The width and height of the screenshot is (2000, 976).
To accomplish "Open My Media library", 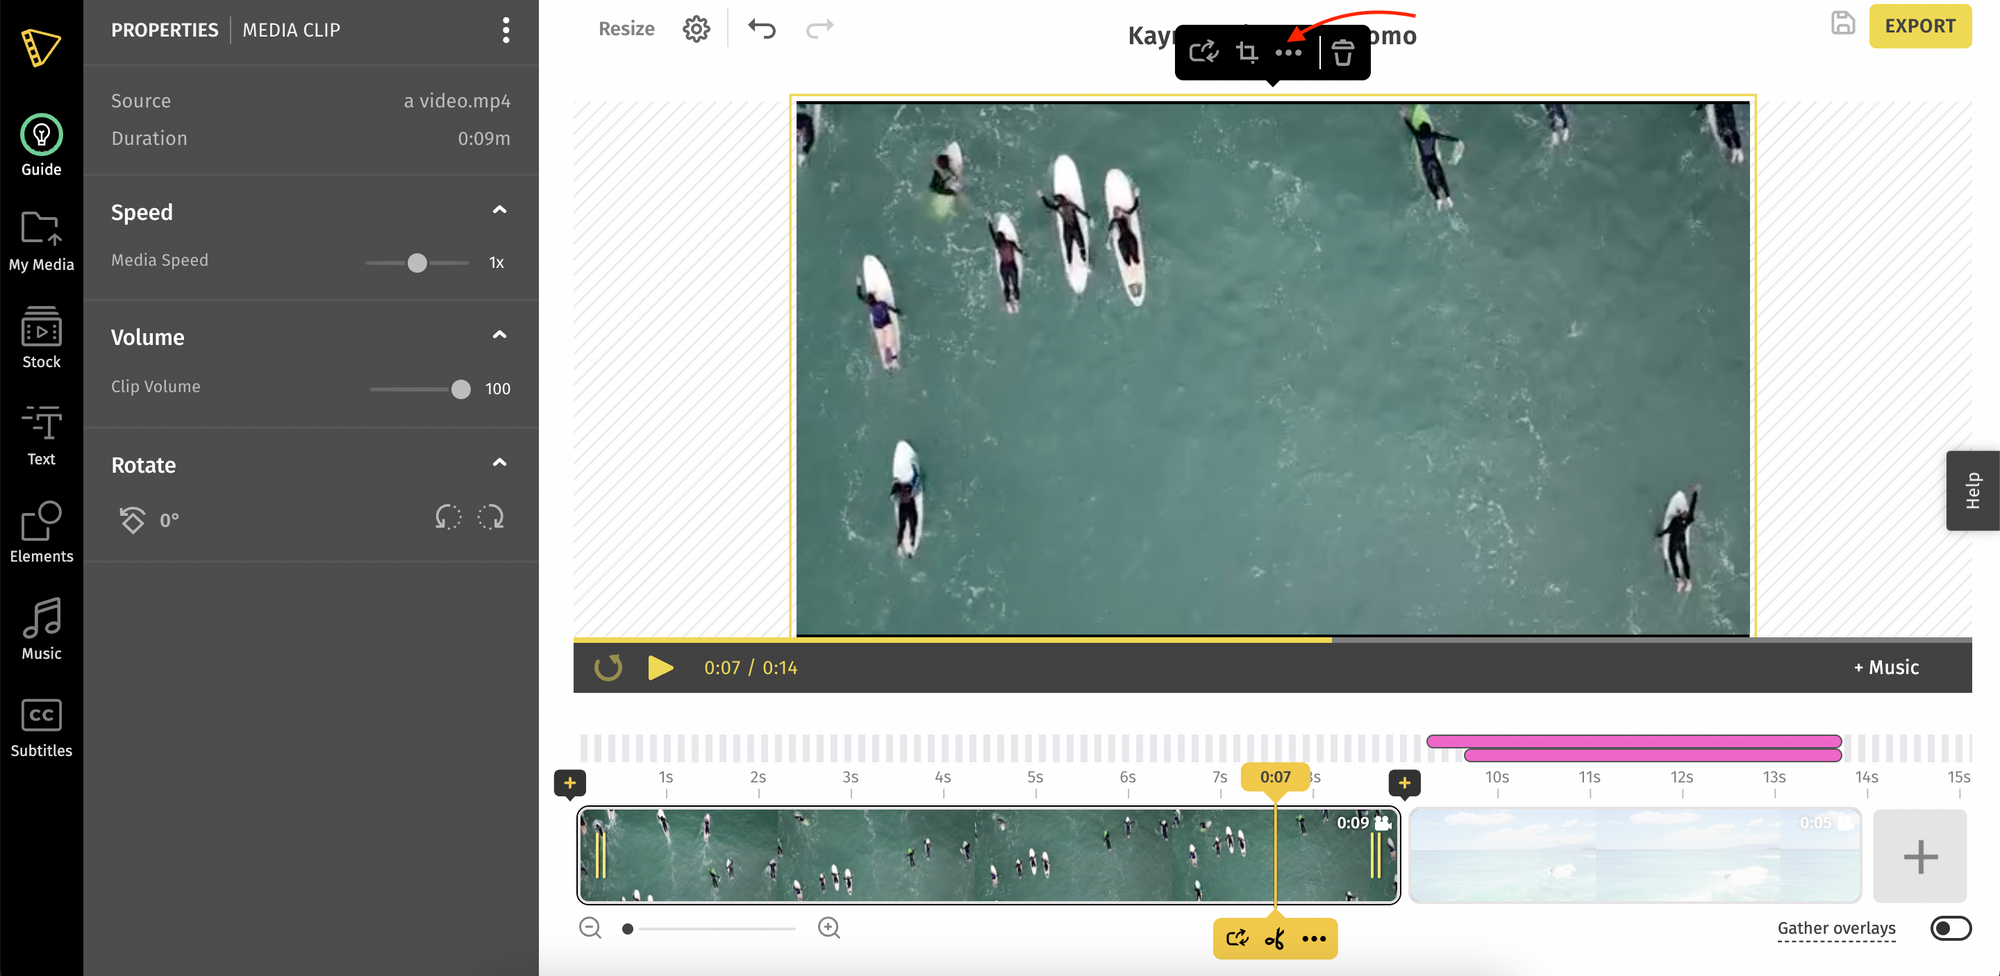I will click(41, 242).
